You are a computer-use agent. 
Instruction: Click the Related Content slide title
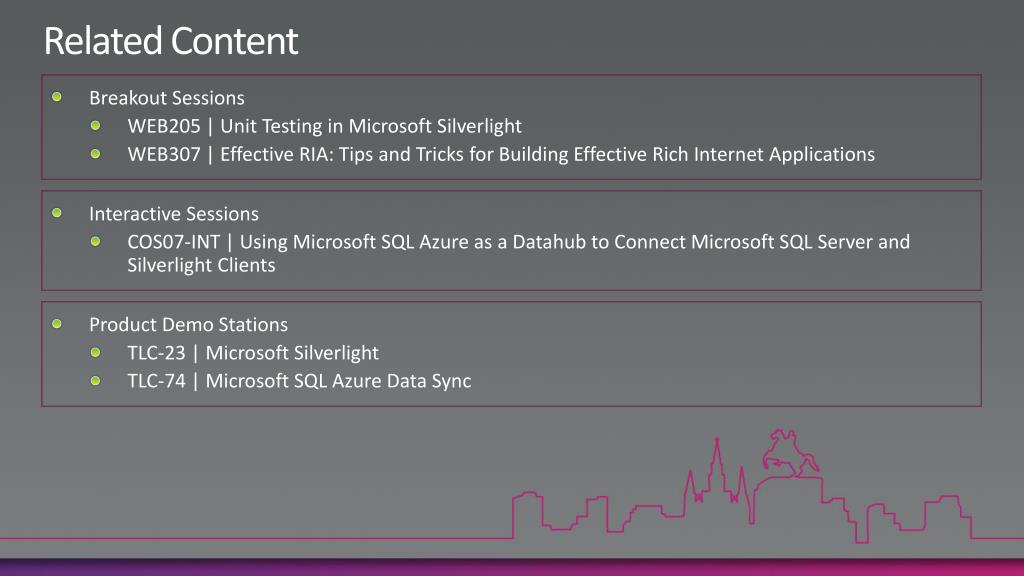170,40
